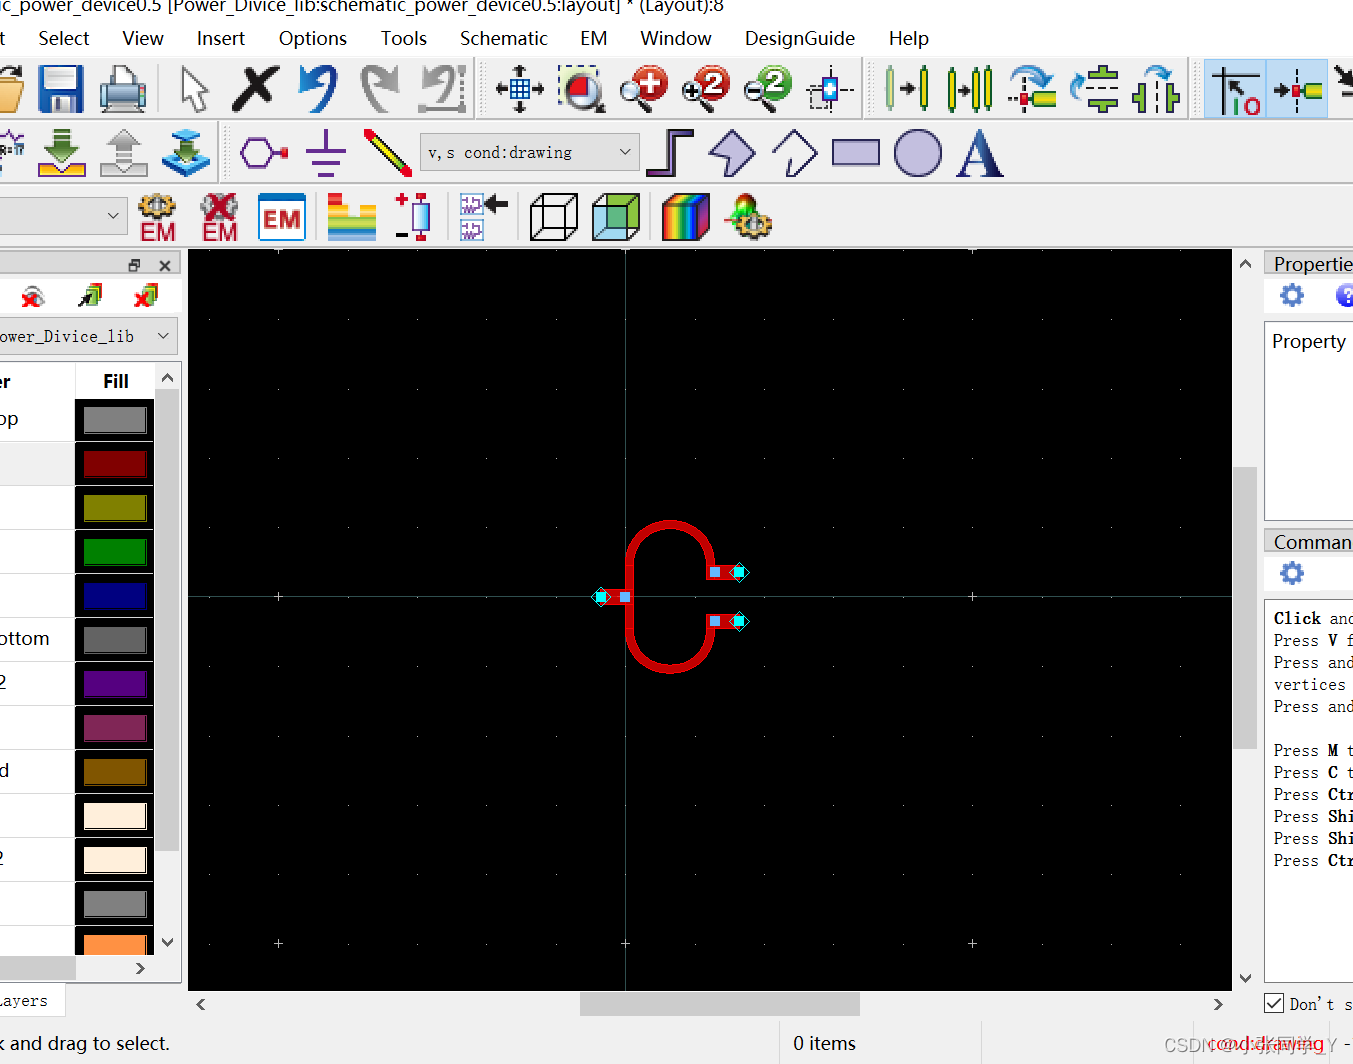Close the layers docked panel
This screenshot has height=1064, width=1353.
(165, 265)
